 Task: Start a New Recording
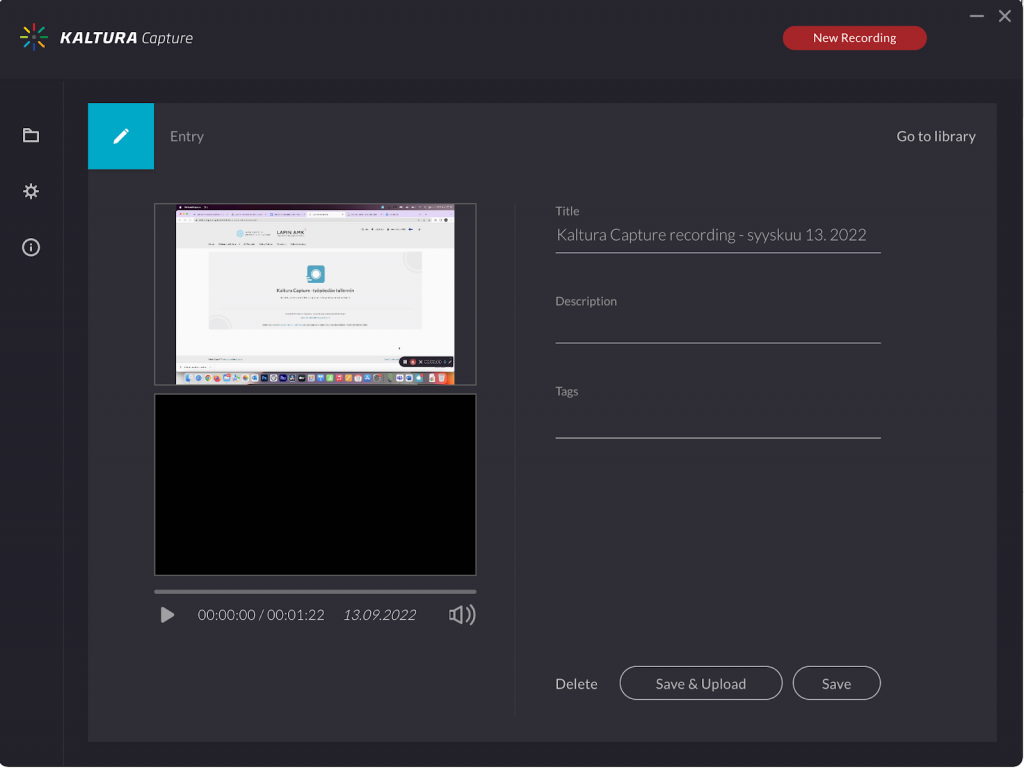(854, 38)
